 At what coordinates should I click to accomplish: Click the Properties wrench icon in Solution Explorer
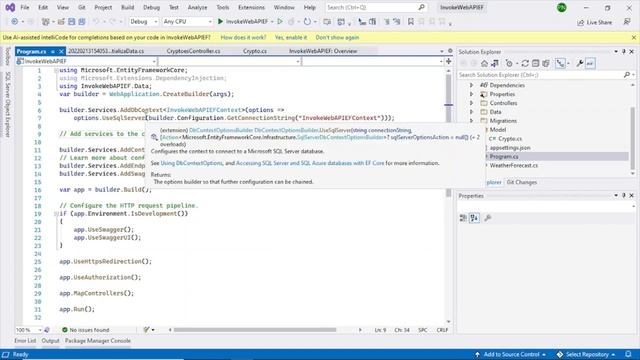click(580, 63)
